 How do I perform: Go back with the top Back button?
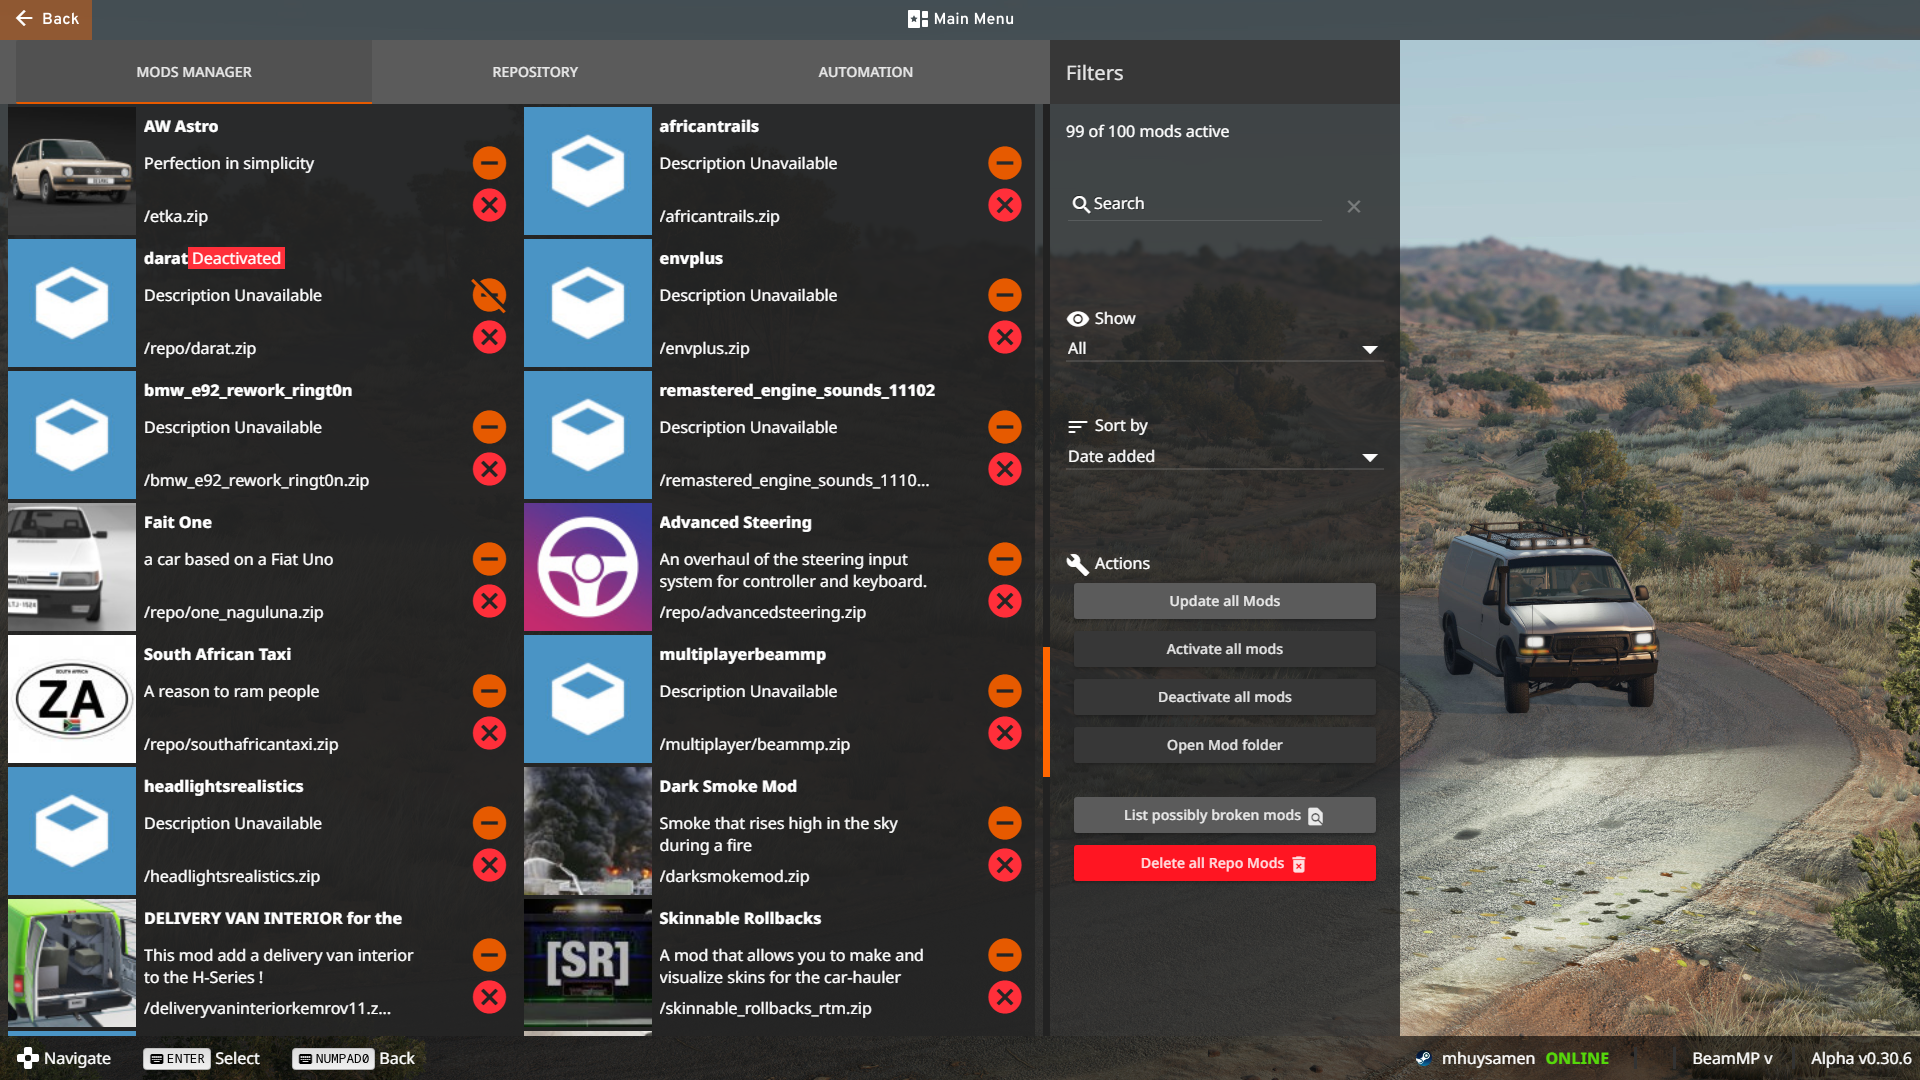tap(46, 19)
